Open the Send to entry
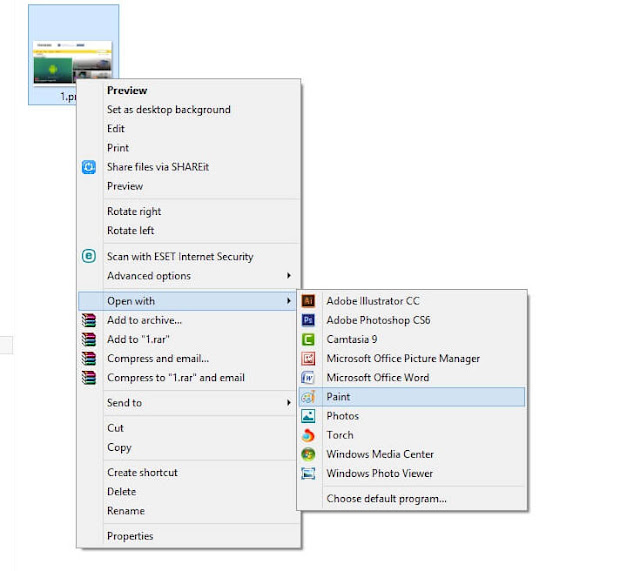This screenshot has height=571, width=640. pos(124,403)
